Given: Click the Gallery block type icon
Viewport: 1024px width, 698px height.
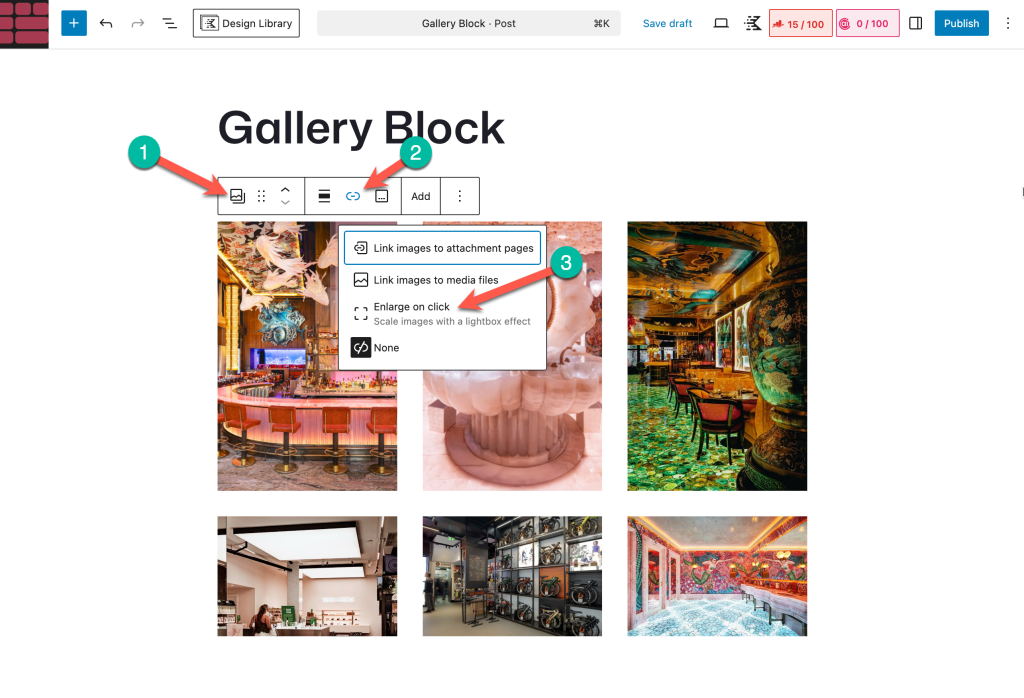Looking at the screenshot, I should pyautogui.click(x=237, y=196).
